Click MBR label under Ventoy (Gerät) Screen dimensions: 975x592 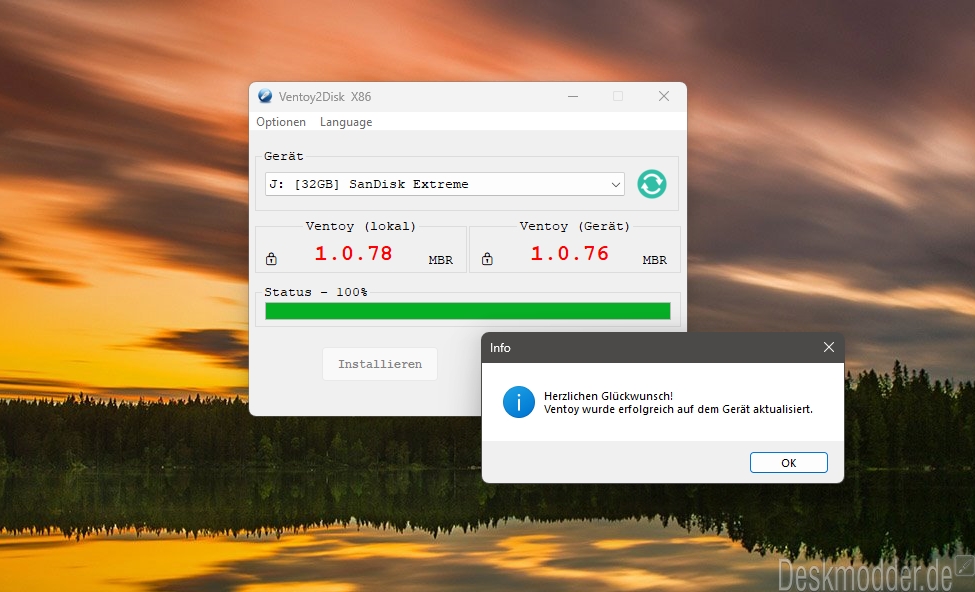point(654,260)
